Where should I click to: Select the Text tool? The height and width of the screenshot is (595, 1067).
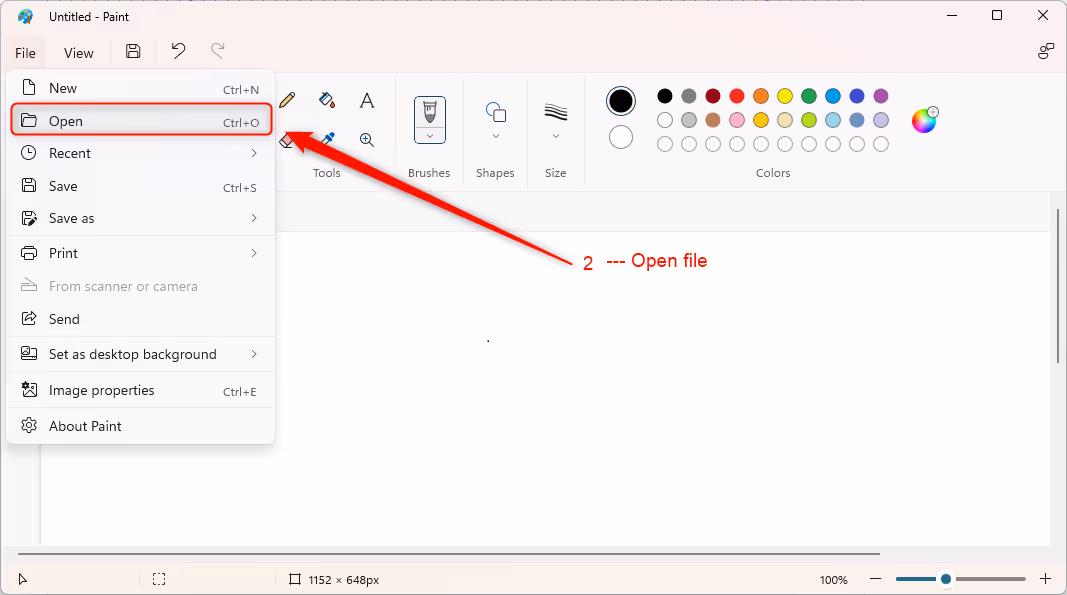[367, 101]
